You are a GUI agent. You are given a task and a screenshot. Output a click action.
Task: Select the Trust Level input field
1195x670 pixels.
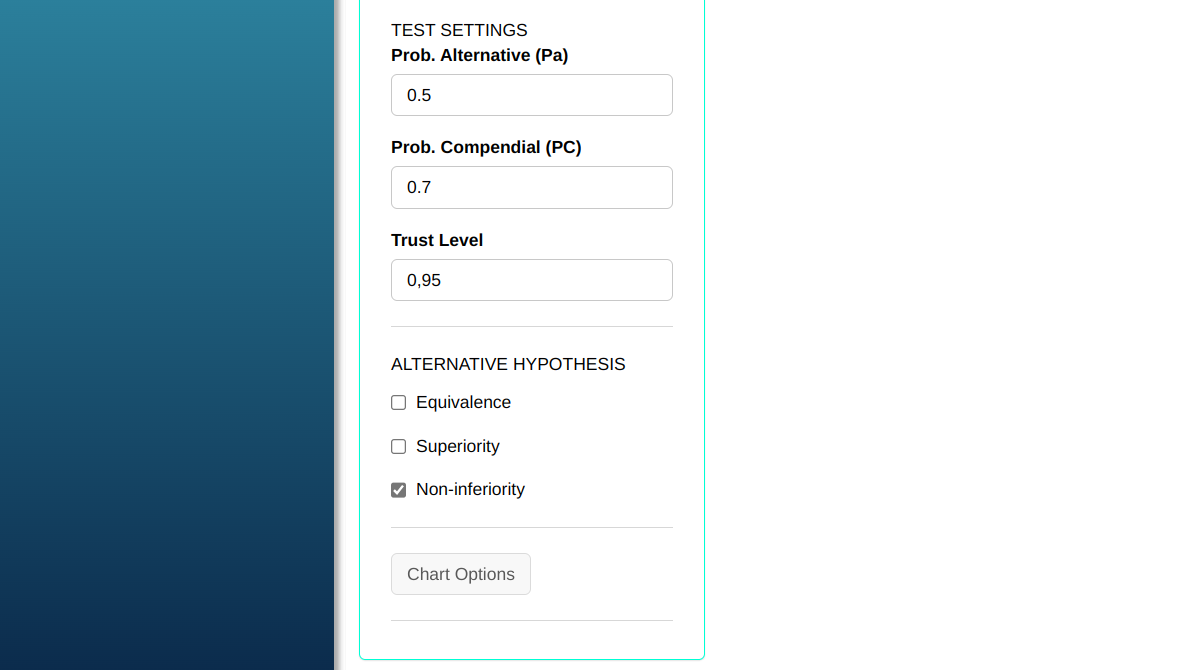click(531, 280)
